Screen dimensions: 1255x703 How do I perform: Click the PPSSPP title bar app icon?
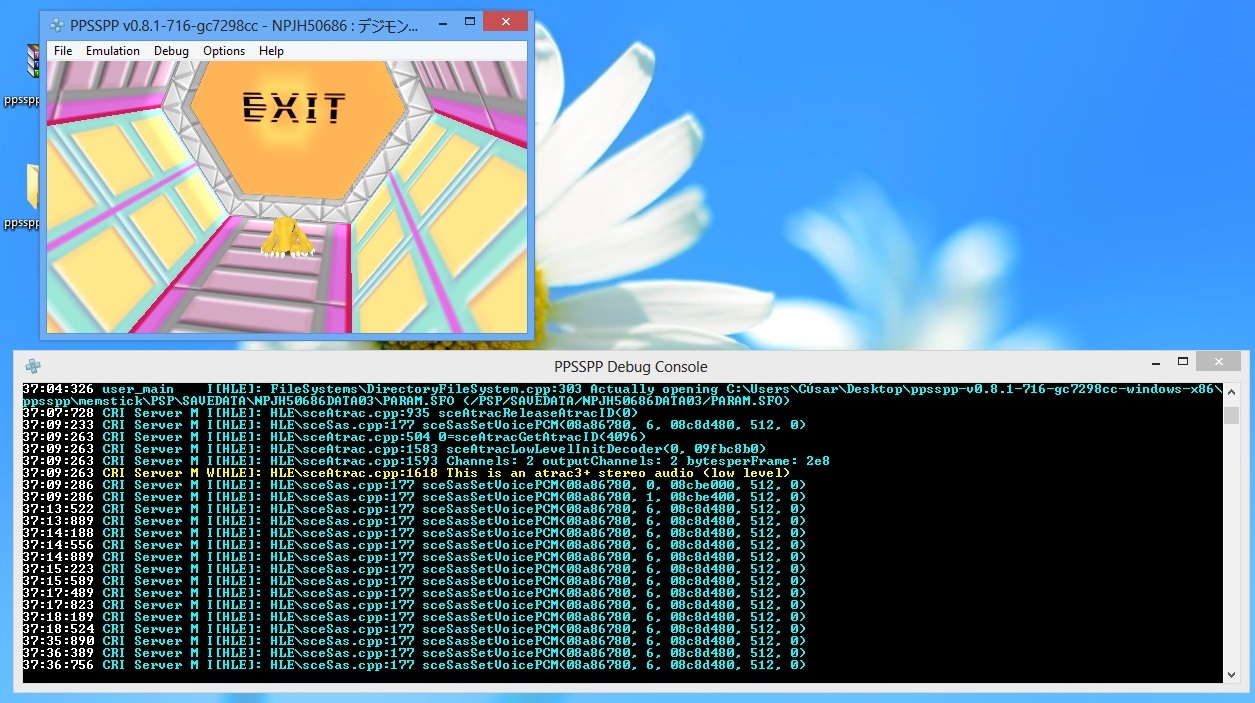point(57,26)
